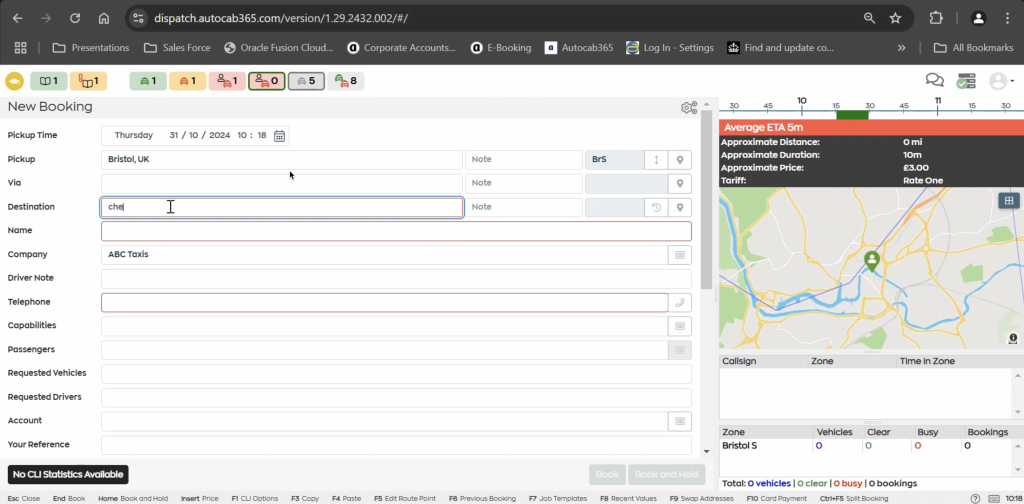Open Destination address history clock icon
The width and height of the screenshot is (1024, 504).
pyautogui.click(x=656, y=208)
